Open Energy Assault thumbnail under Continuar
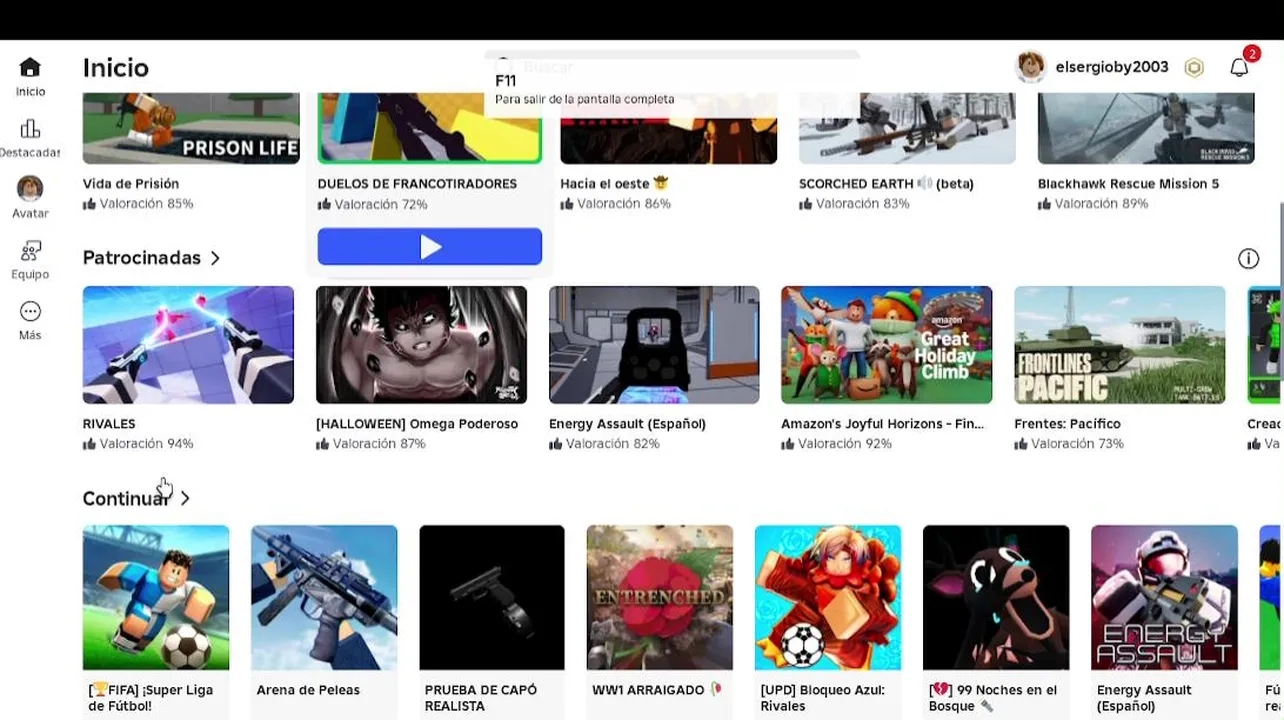The height and width of the screenshot is (720, 1284). 1164,597
